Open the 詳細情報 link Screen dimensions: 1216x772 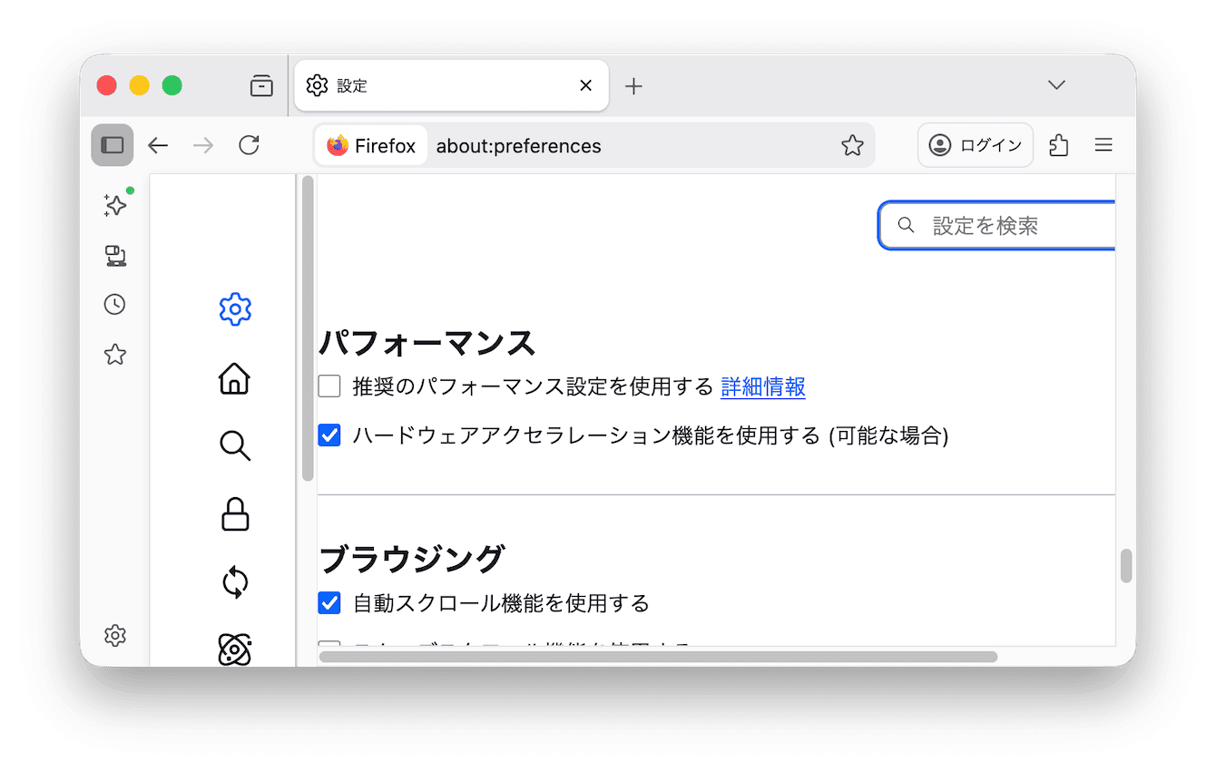coord(763,386)
